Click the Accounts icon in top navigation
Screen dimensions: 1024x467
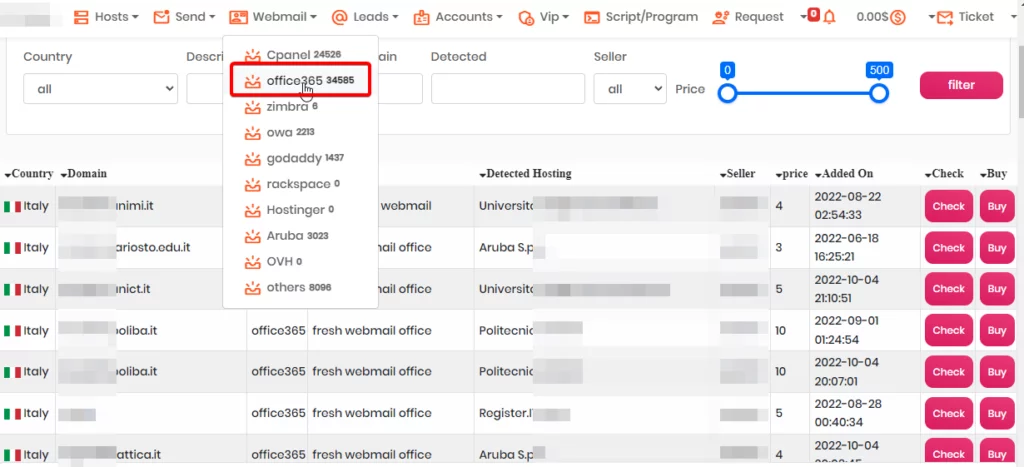click(x=422, y=17)
